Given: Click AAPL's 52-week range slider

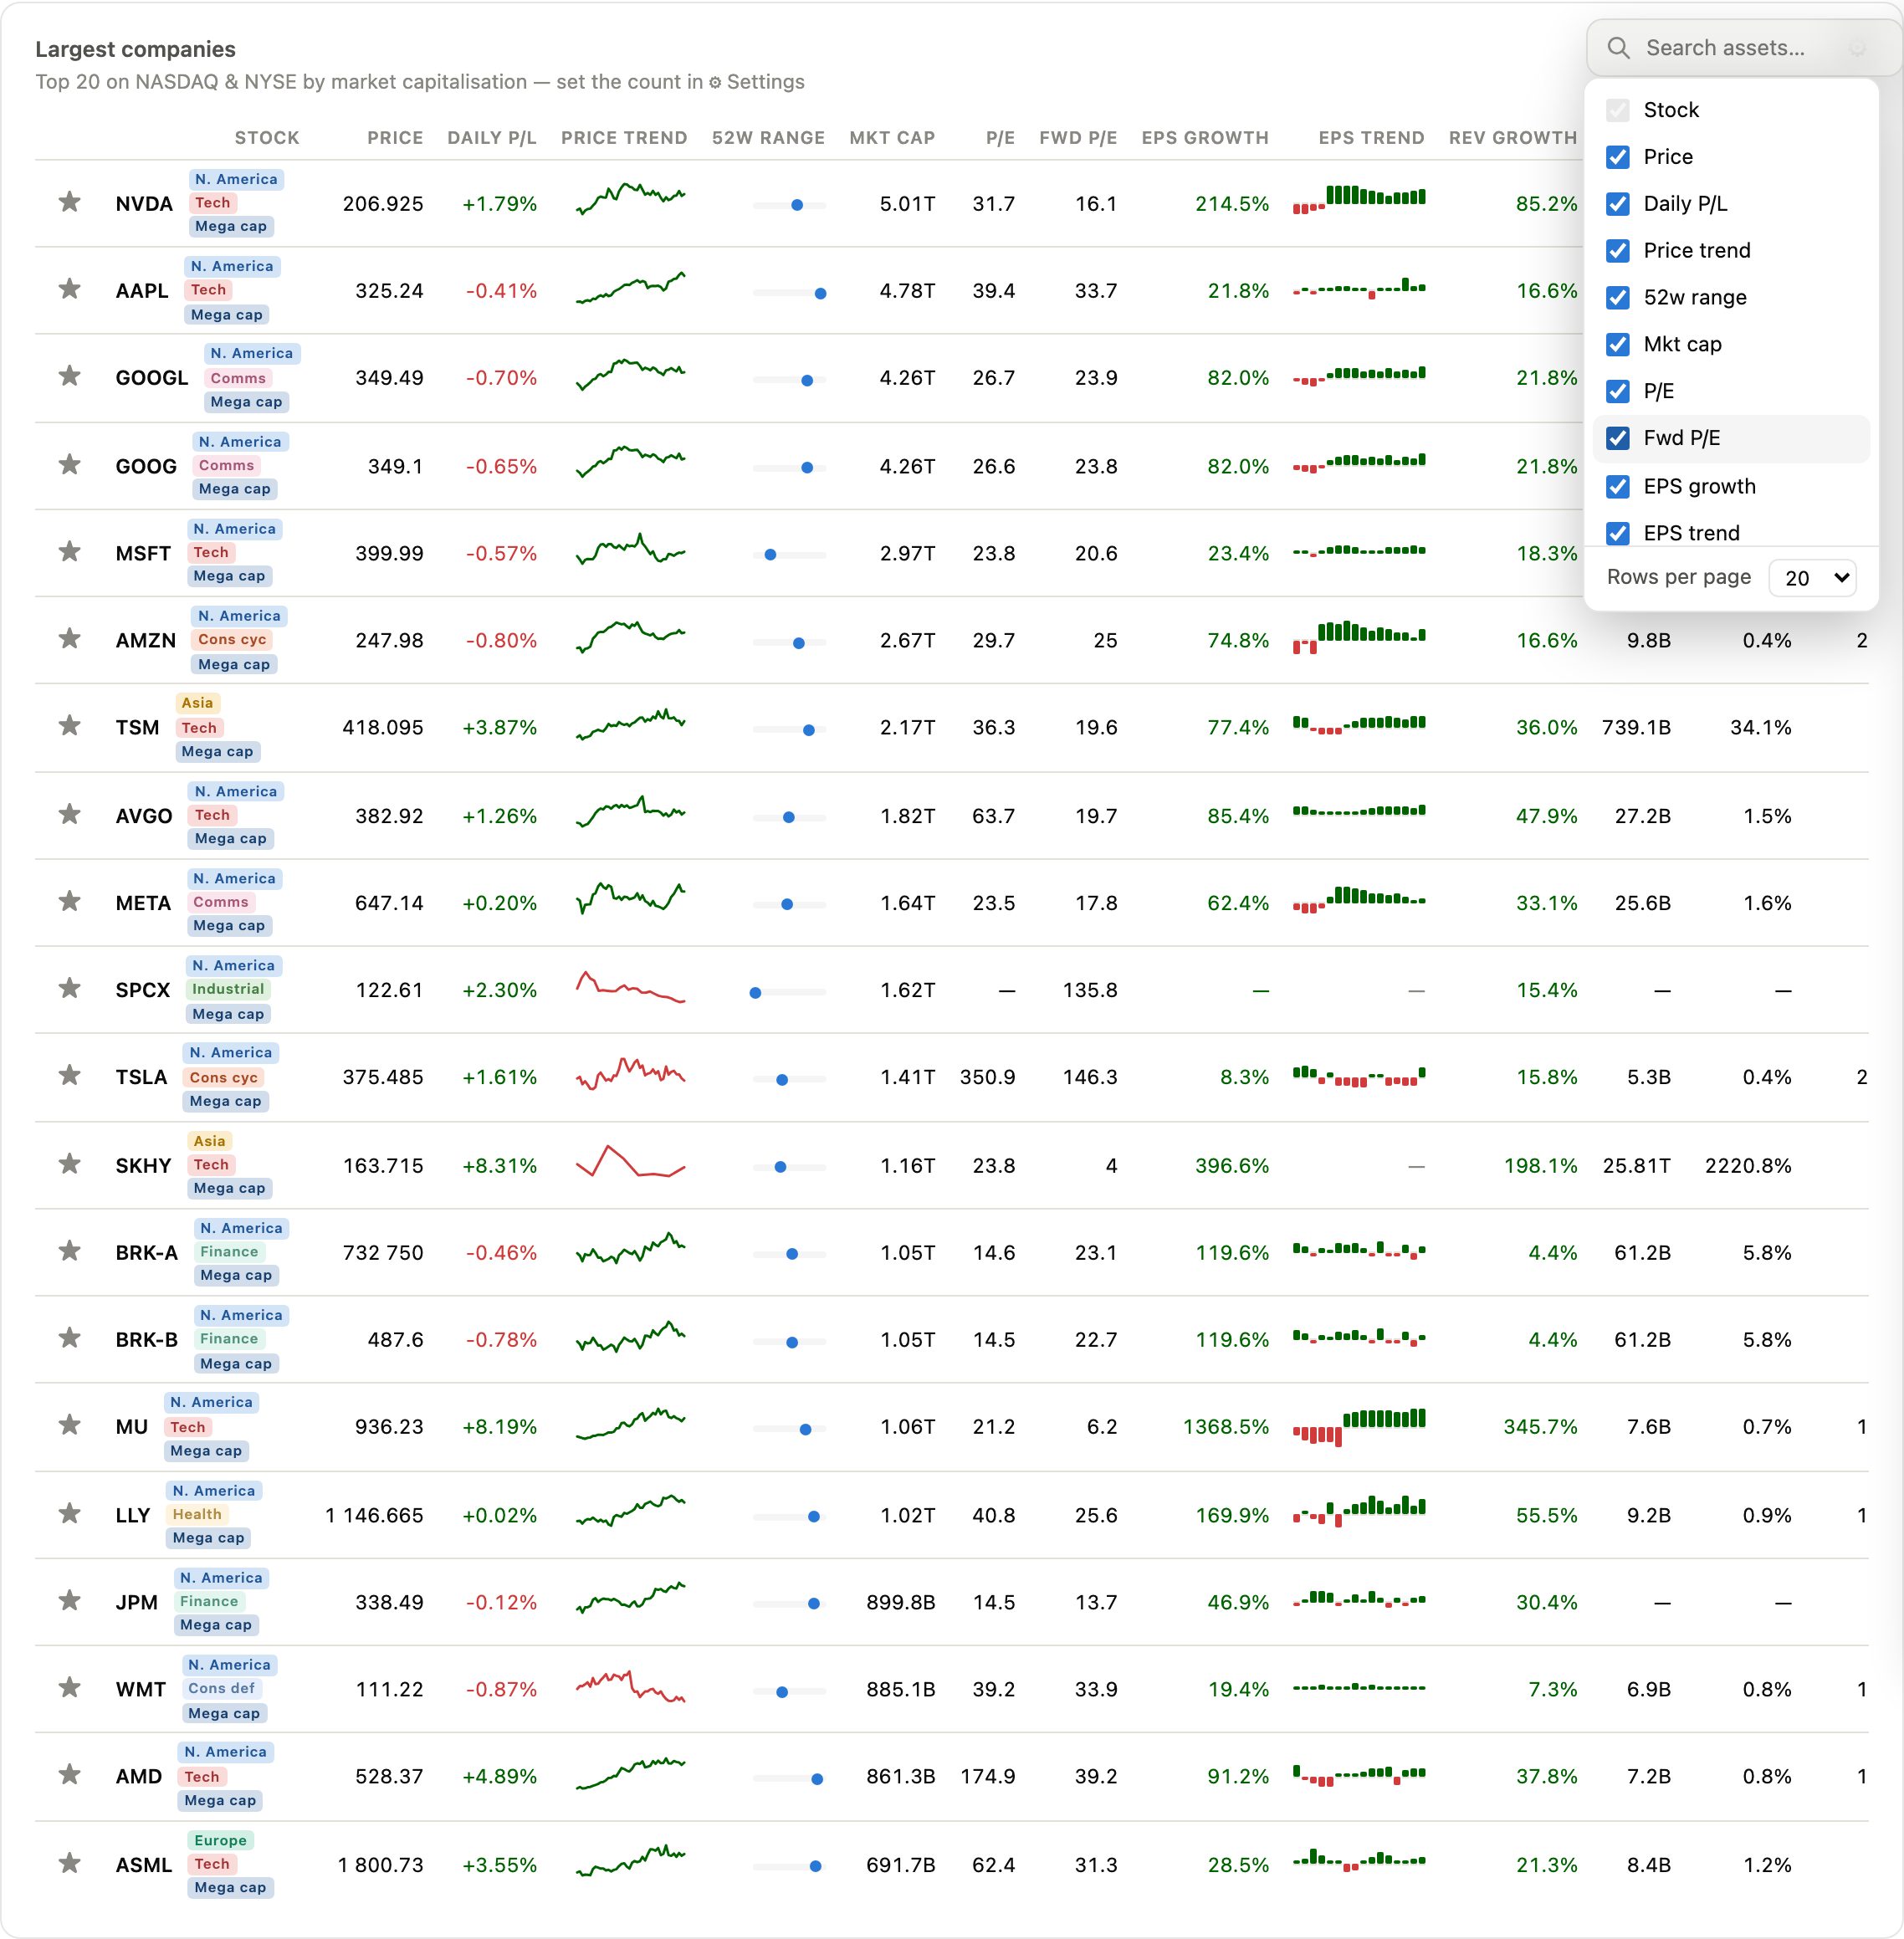Looking at the screenshot, I should pyautogui.click(x=790, y=293).
